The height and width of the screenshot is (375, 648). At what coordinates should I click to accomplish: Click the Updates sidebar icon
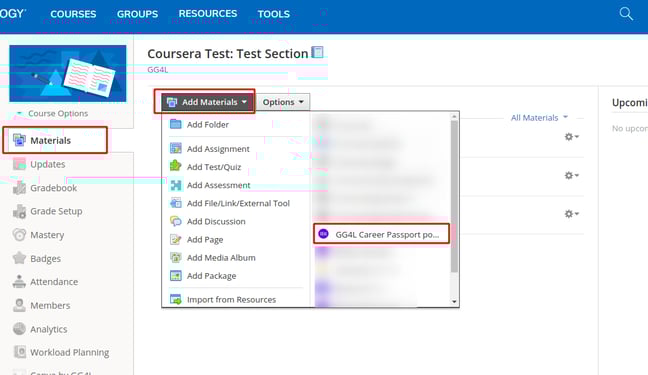[19, 164]
